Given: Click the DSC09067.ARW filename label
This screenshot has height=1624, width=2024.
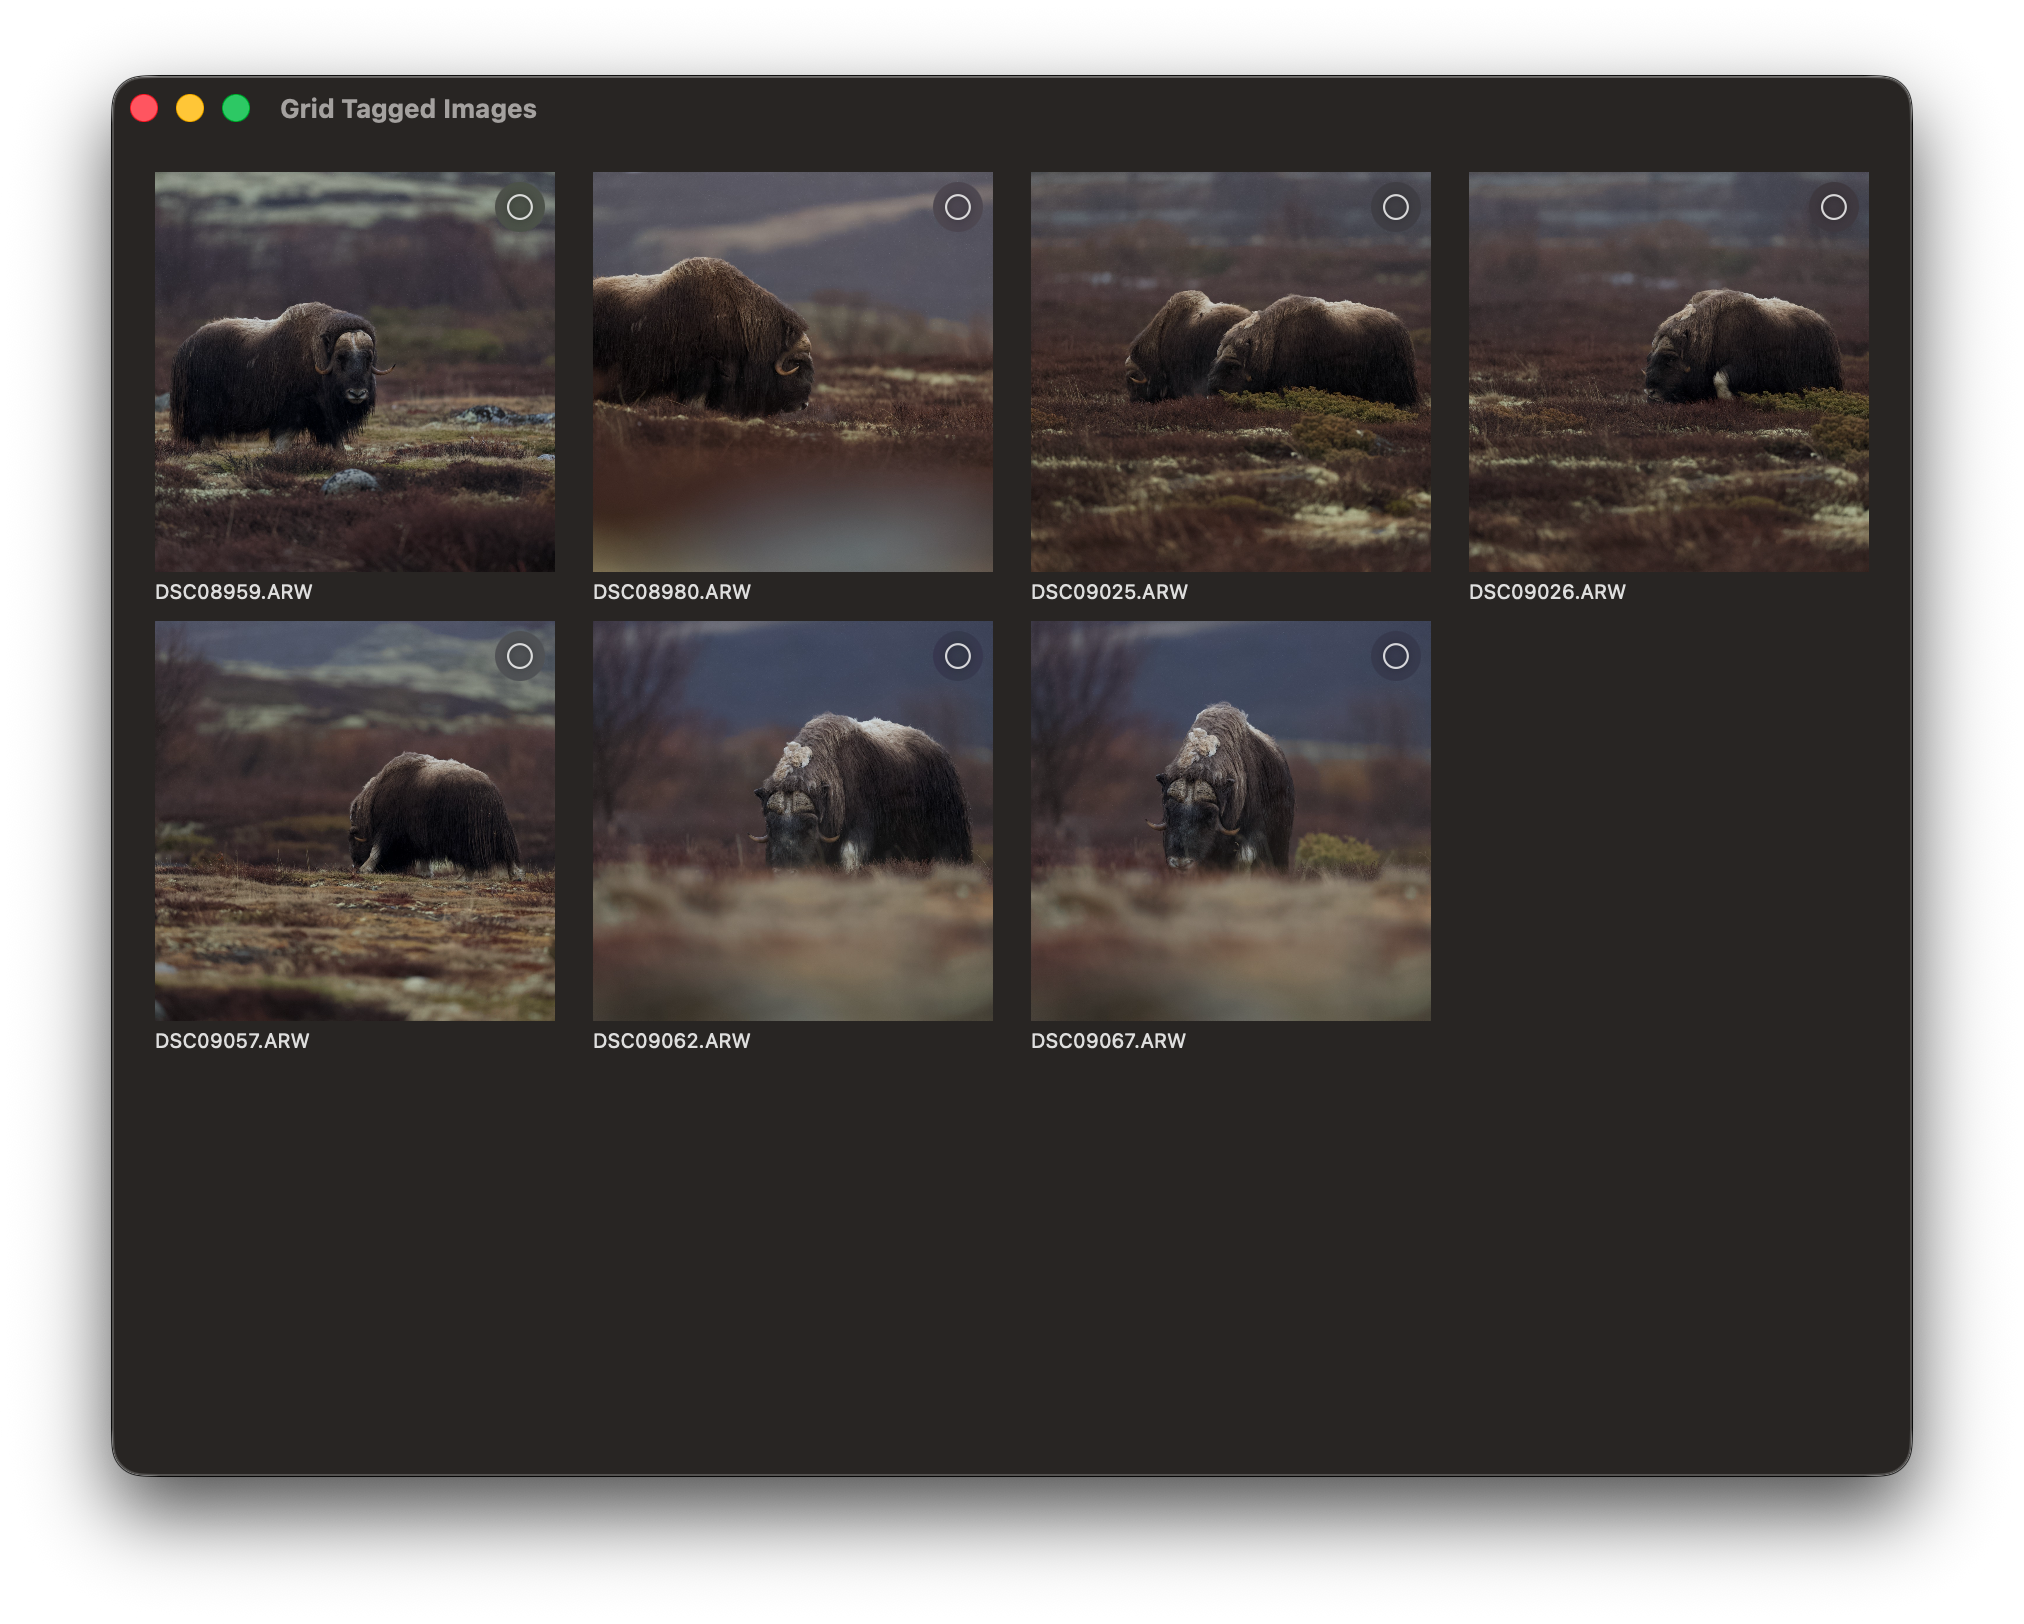Looking at the screenshot, I should [x=1109, y=1040].
